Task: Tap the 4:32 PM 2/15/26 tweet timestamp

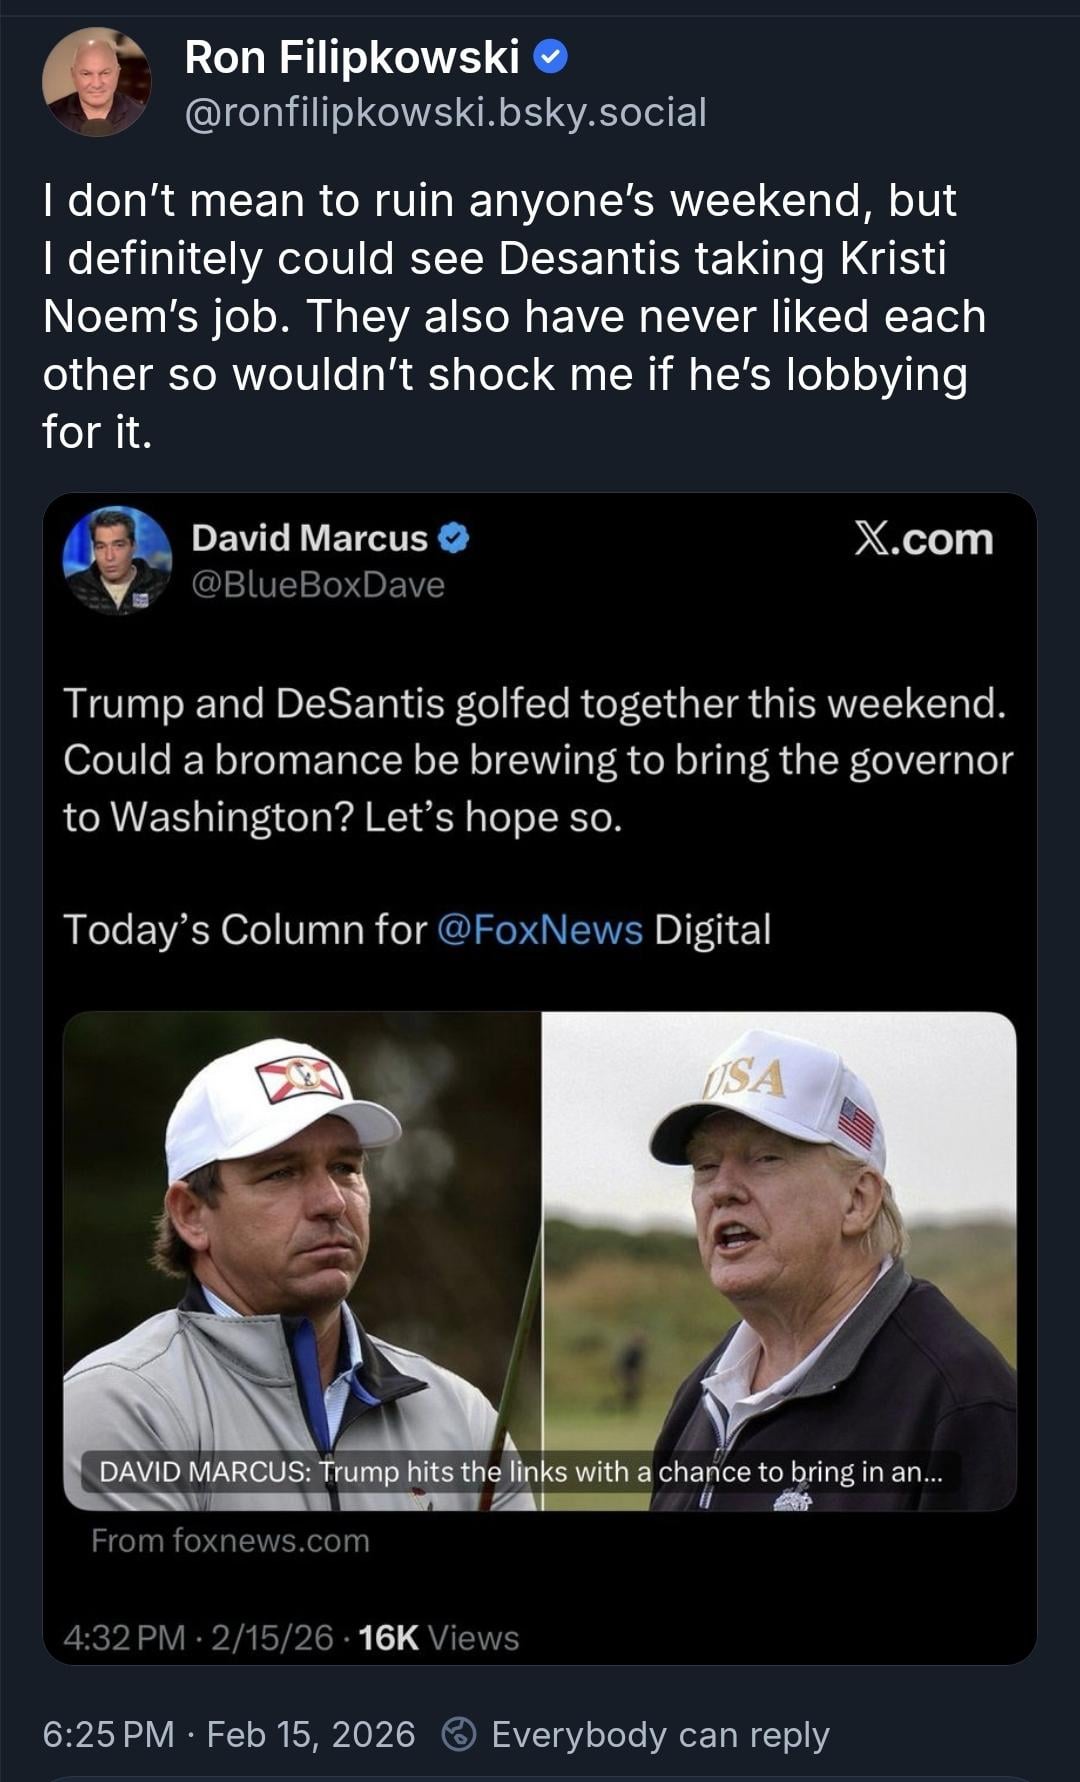Action: (198, 1638)
